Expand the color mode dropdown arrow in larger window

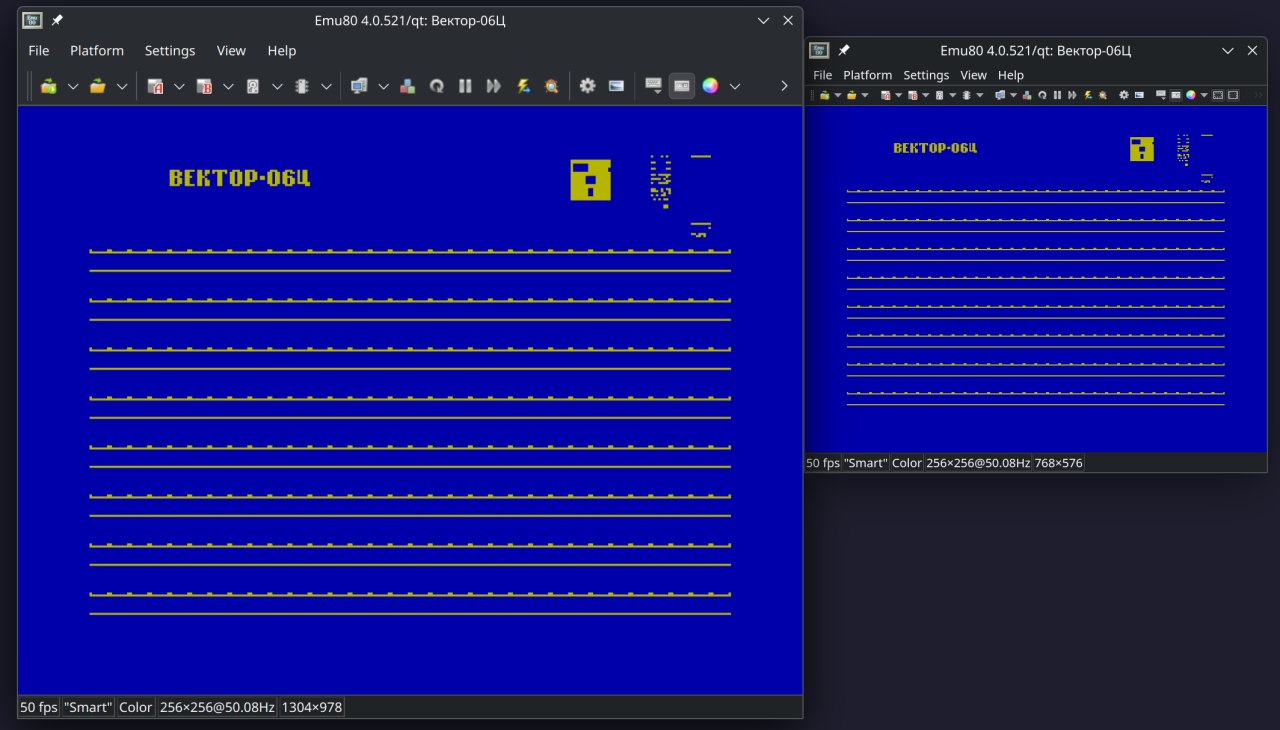(735, 86)
